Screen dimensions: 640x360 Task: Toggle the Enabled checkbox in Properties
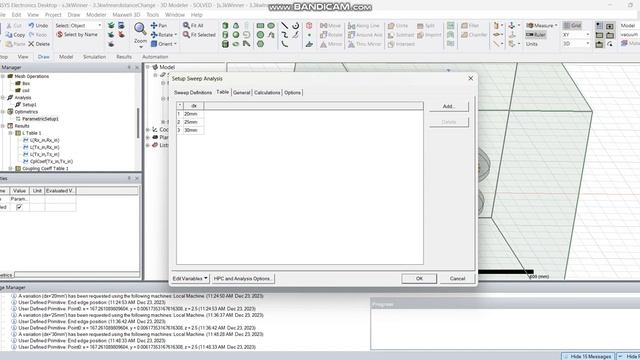19,207
